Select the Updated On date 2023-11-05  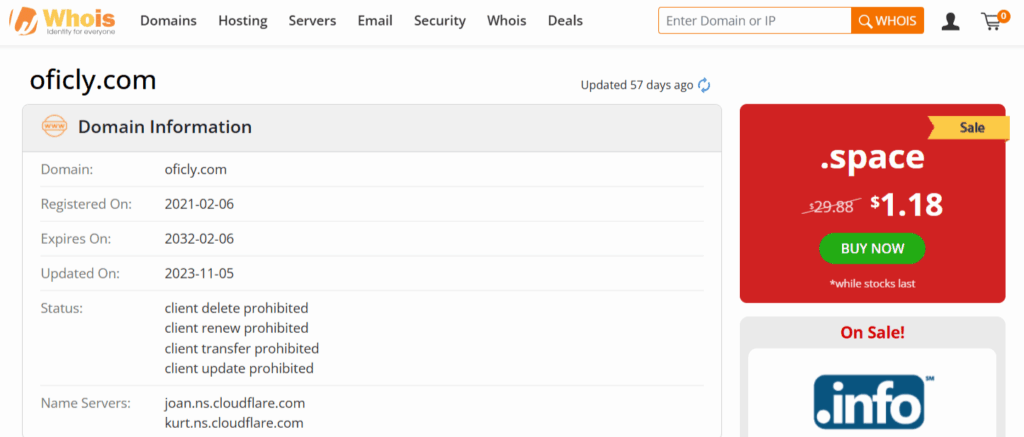coord(199,274)
